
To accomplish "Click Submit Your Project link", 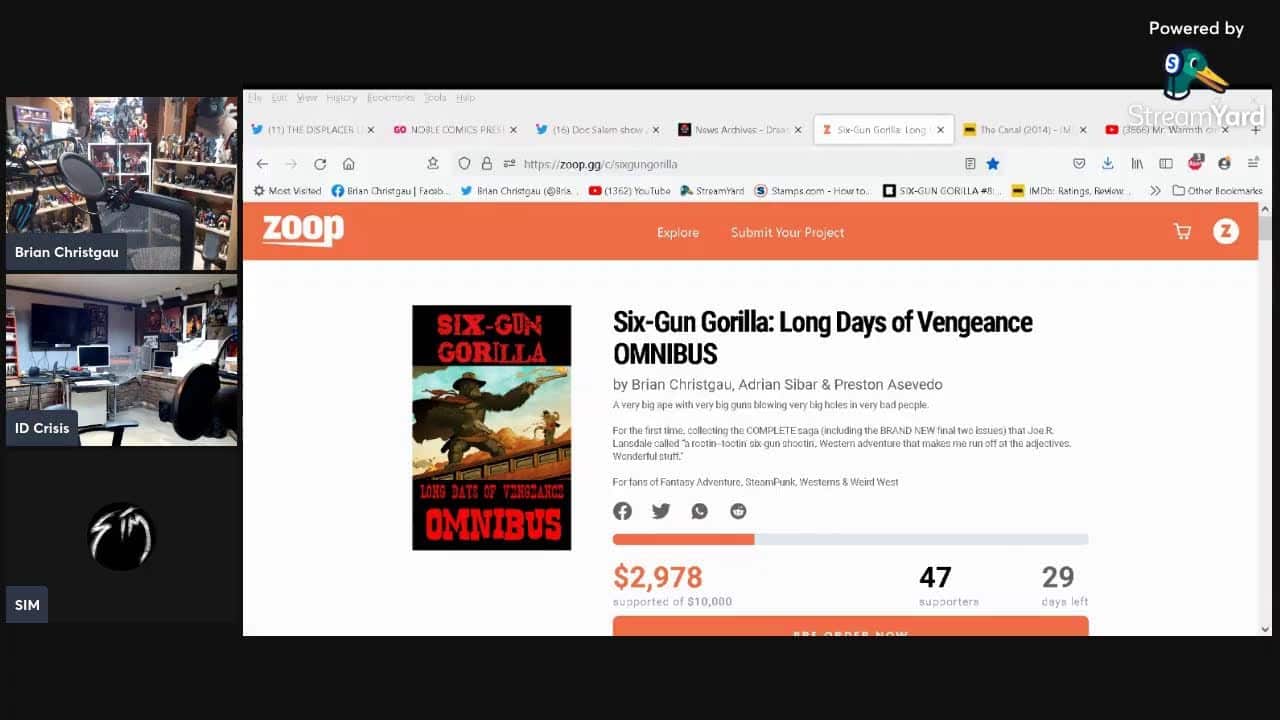I will (787, 232).
